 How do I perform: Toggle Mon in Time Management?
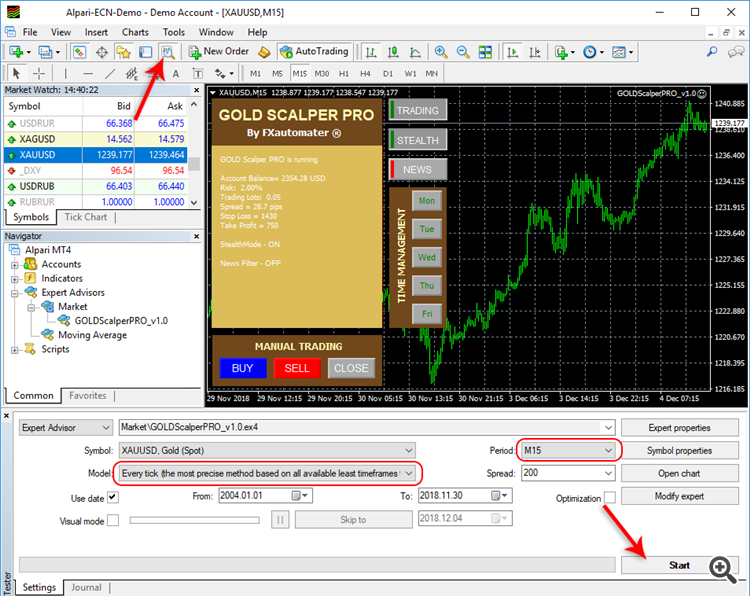pos(427,201)
